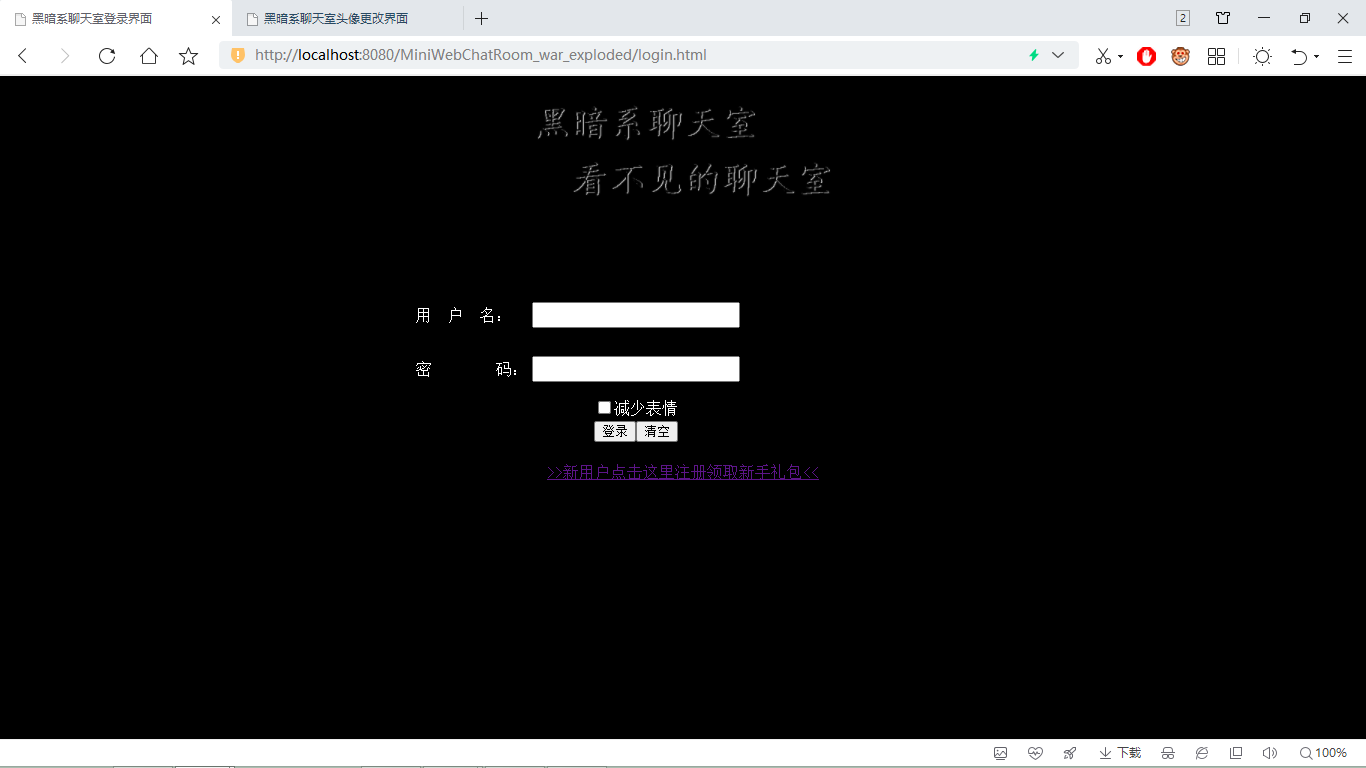Click the rocket accelerator icon
This screenshot has height=768, width=1366.
pos(1070,753)
